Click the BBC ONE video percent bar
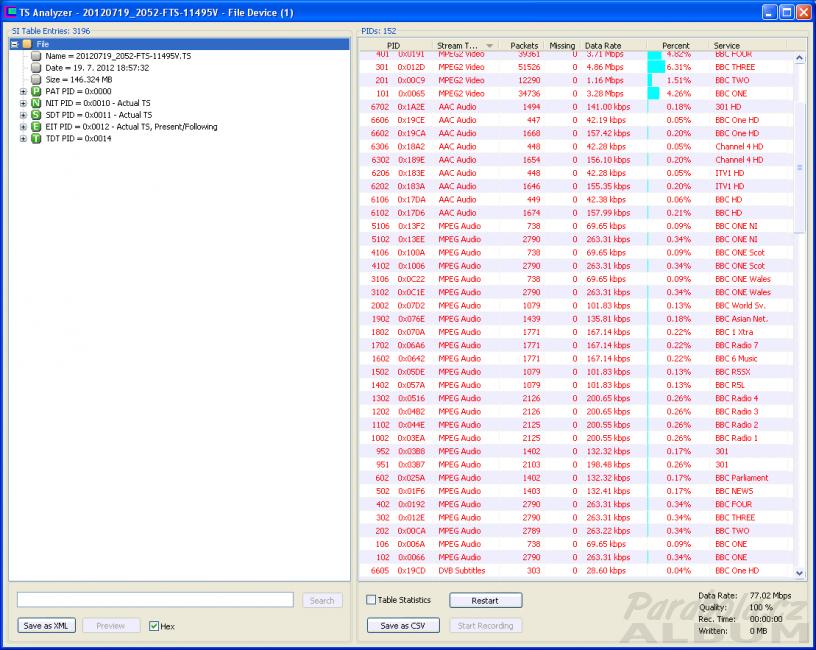This screenshot has width=816, height=650. point(654,94)
